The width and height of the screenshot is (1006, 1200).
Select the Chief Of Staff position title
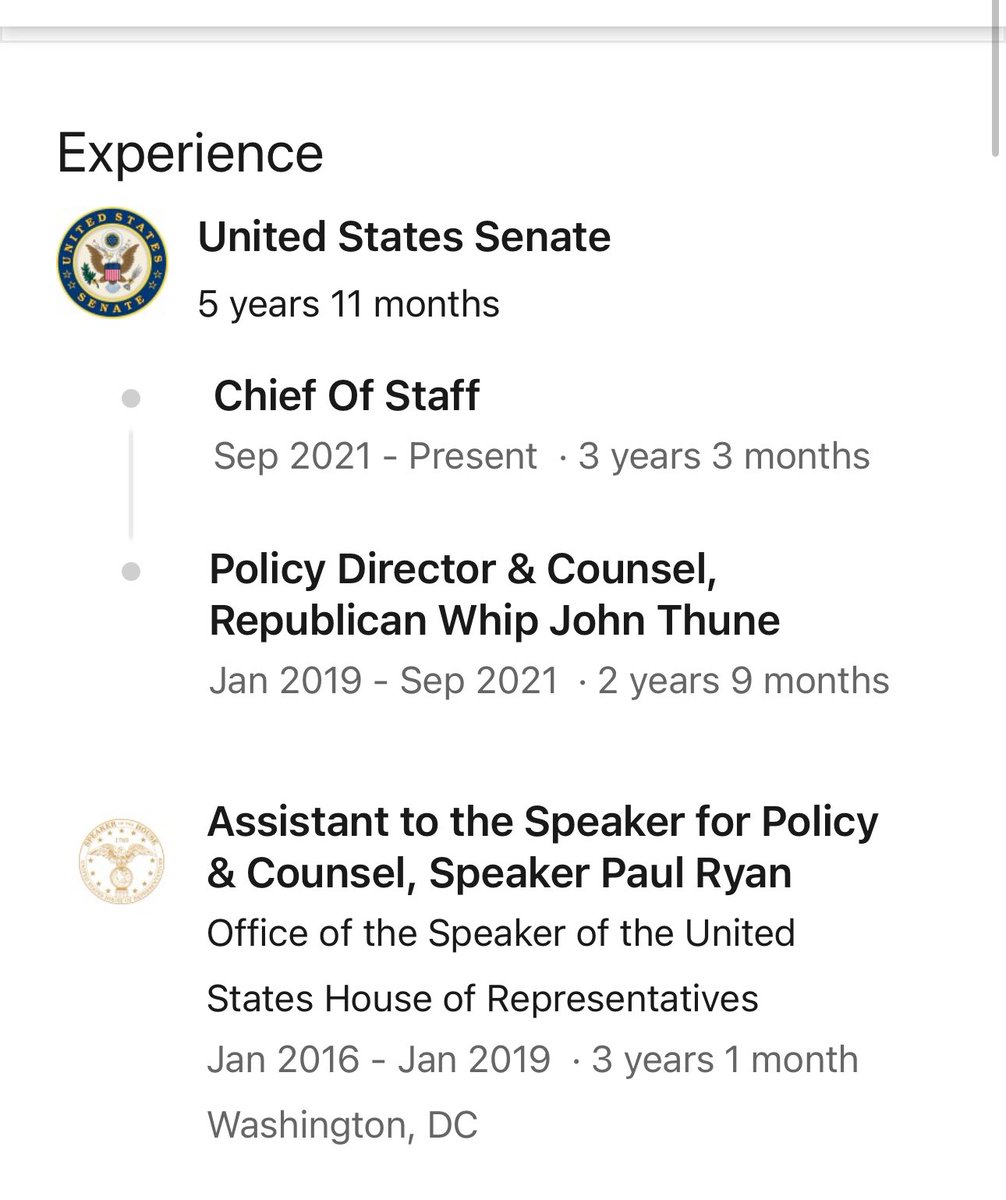[x=346, y=396]
